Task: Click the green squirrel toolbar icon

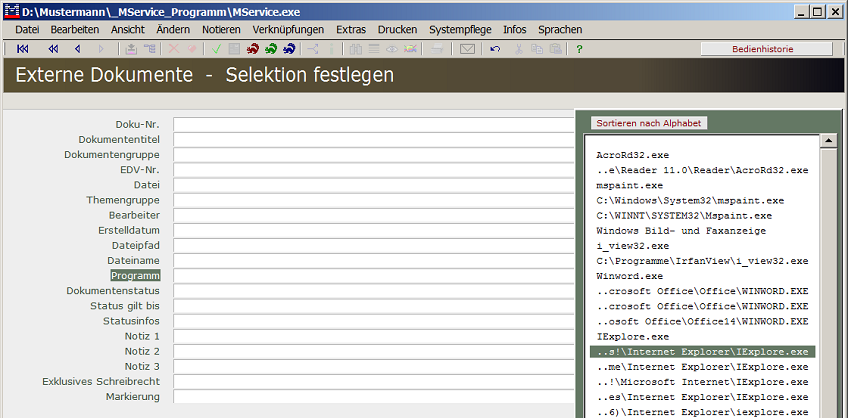Action: click(x=271, y=49)
